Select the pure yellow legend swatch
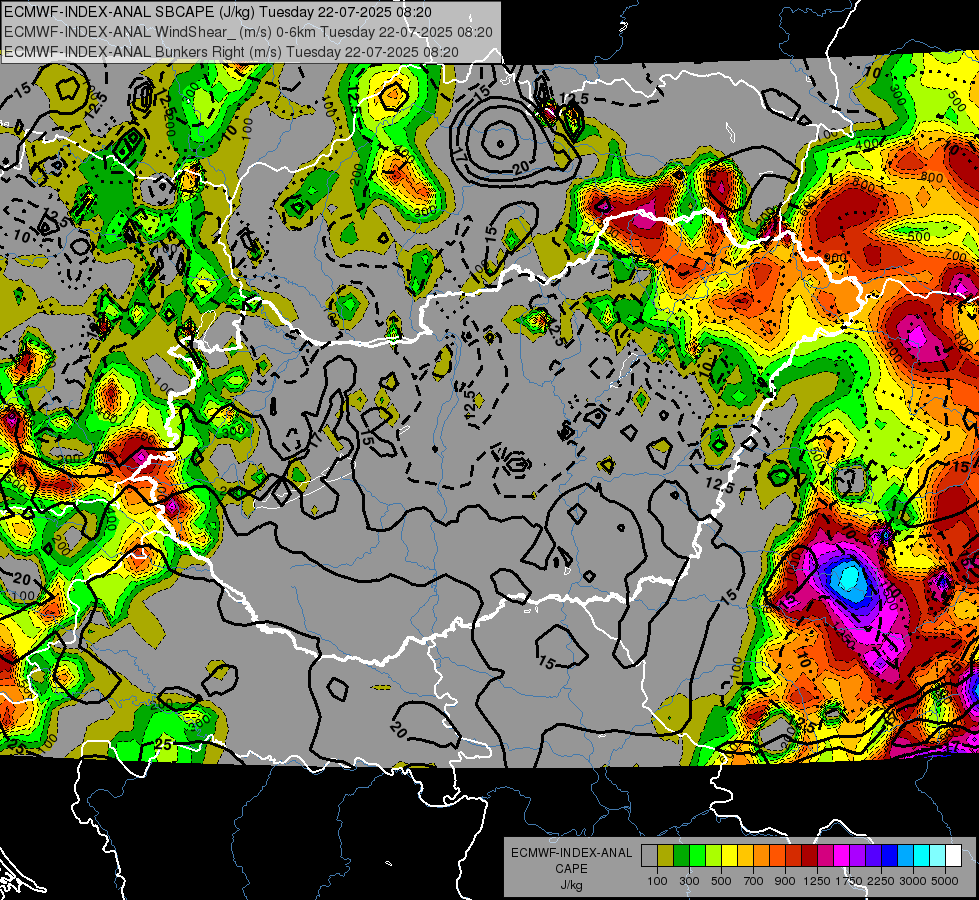The width and height of the screenshot is (979, 900). click(729, 856)
